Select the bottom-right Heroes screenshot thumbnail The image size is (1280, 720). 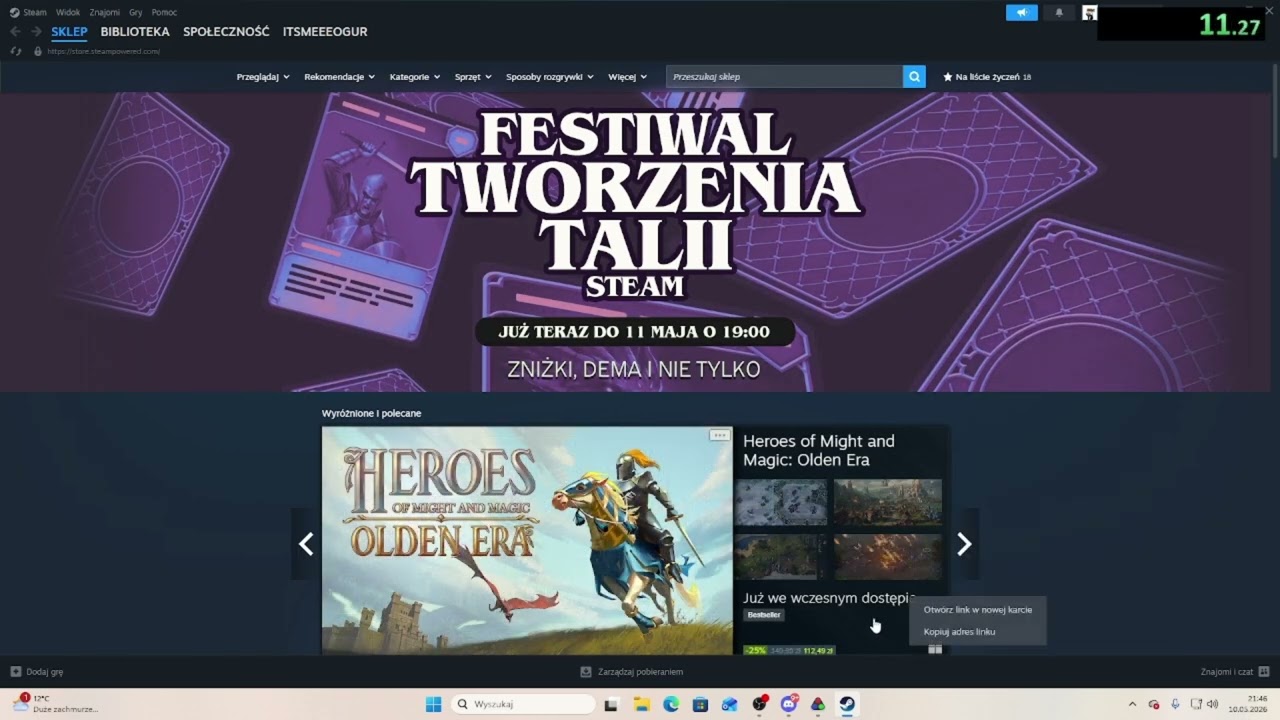point(888,556)
